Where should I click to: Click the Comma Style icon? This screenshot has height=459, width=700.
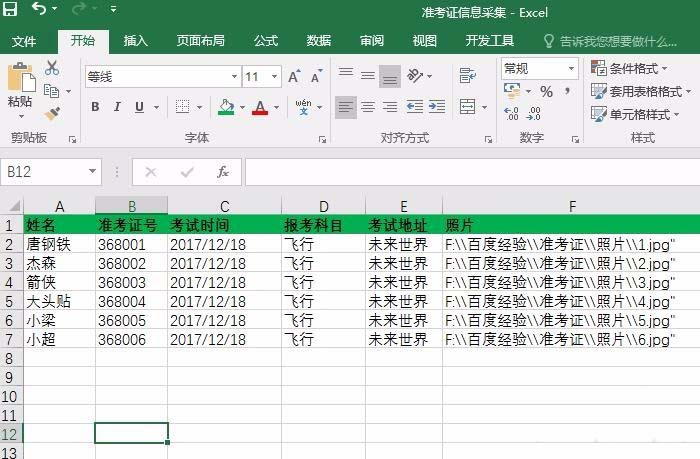coord(567,92)
